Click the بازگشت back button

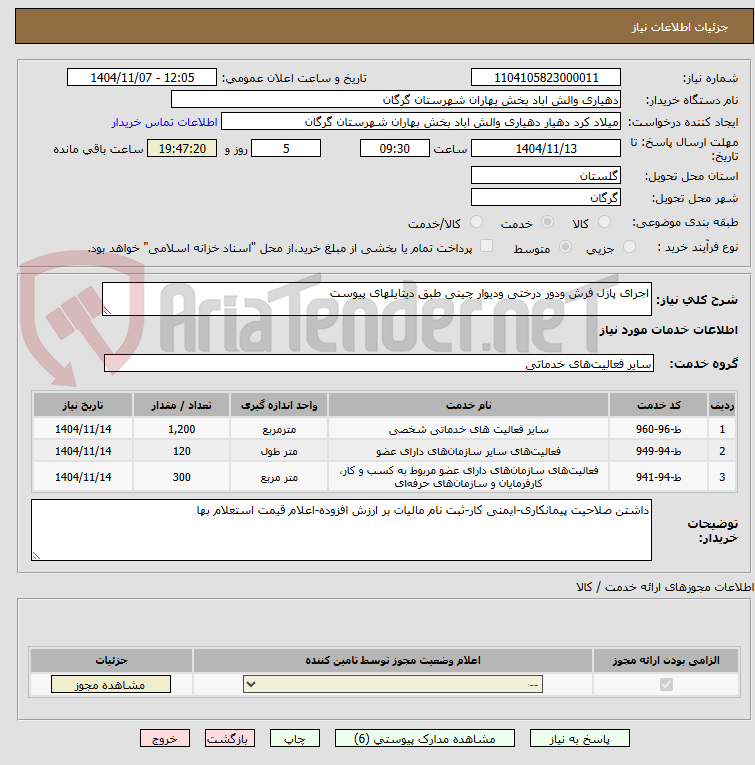pyautogui.click(x=230, y=739)
